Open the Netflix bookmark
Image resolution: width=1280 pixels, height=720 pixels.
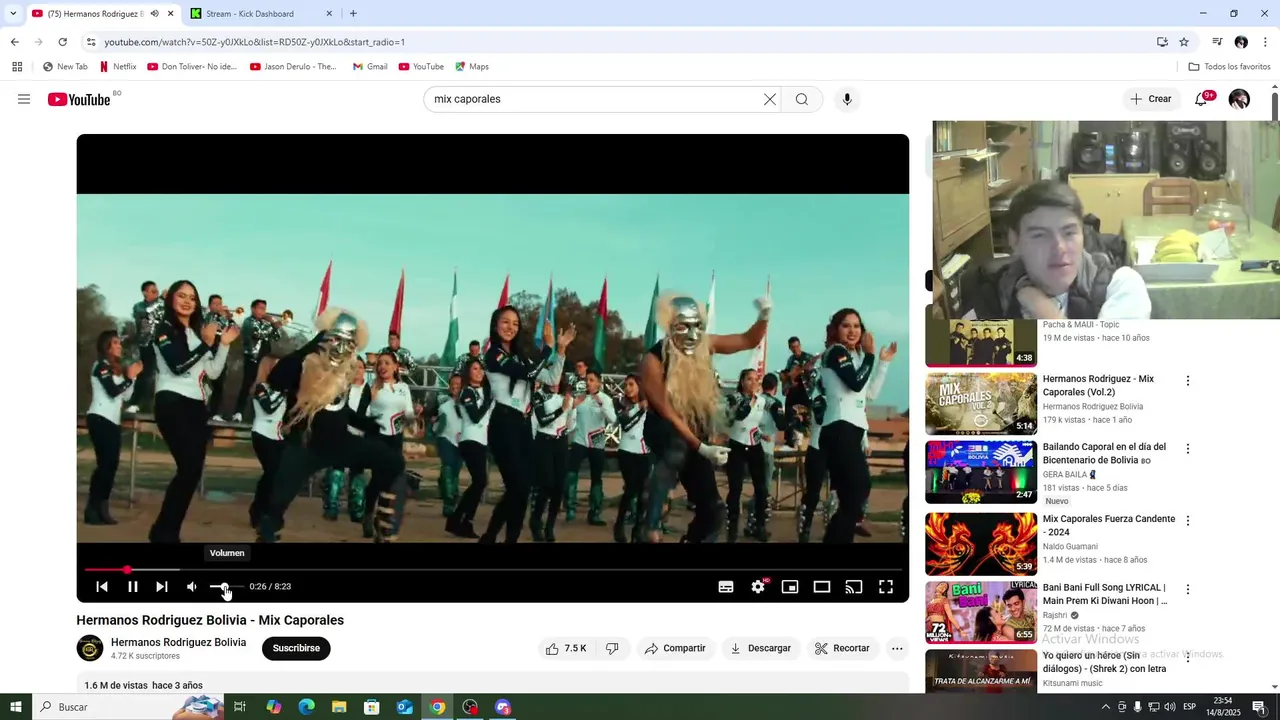click(x=117, y=67)
